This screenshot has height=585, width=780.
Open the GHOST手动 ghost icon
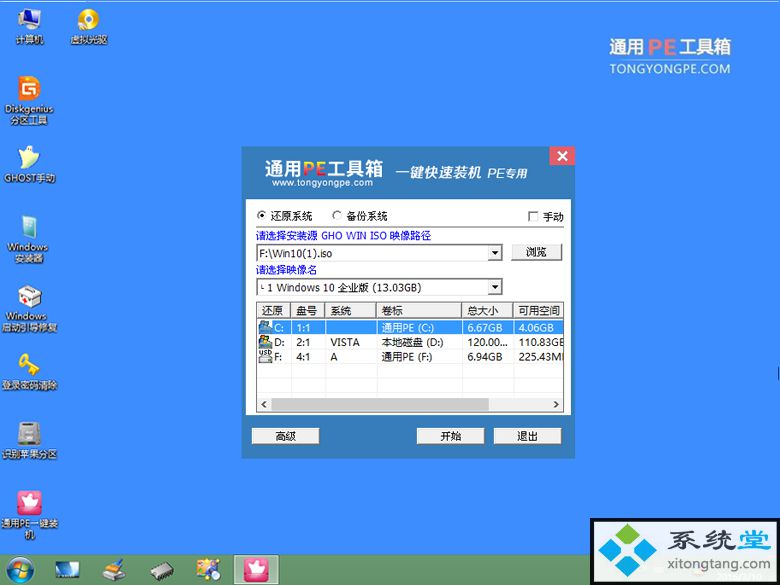pos(29,164)
